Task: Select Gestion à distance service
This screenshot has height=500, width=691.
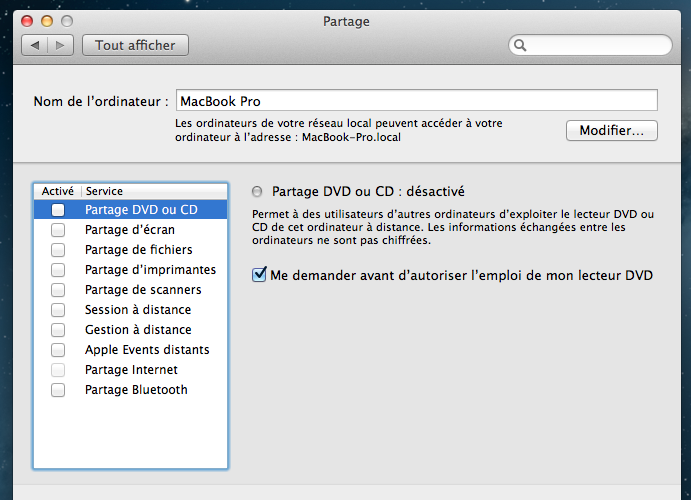Action: [x=130, y=330]
